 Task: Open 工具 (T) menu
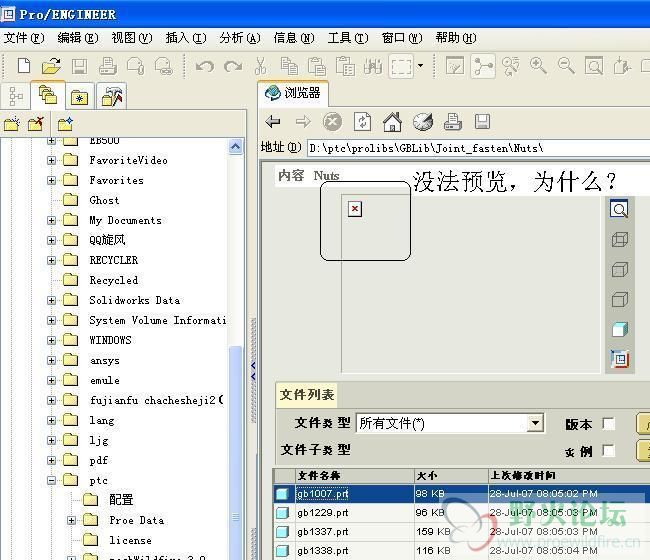(x=348, y=38)
